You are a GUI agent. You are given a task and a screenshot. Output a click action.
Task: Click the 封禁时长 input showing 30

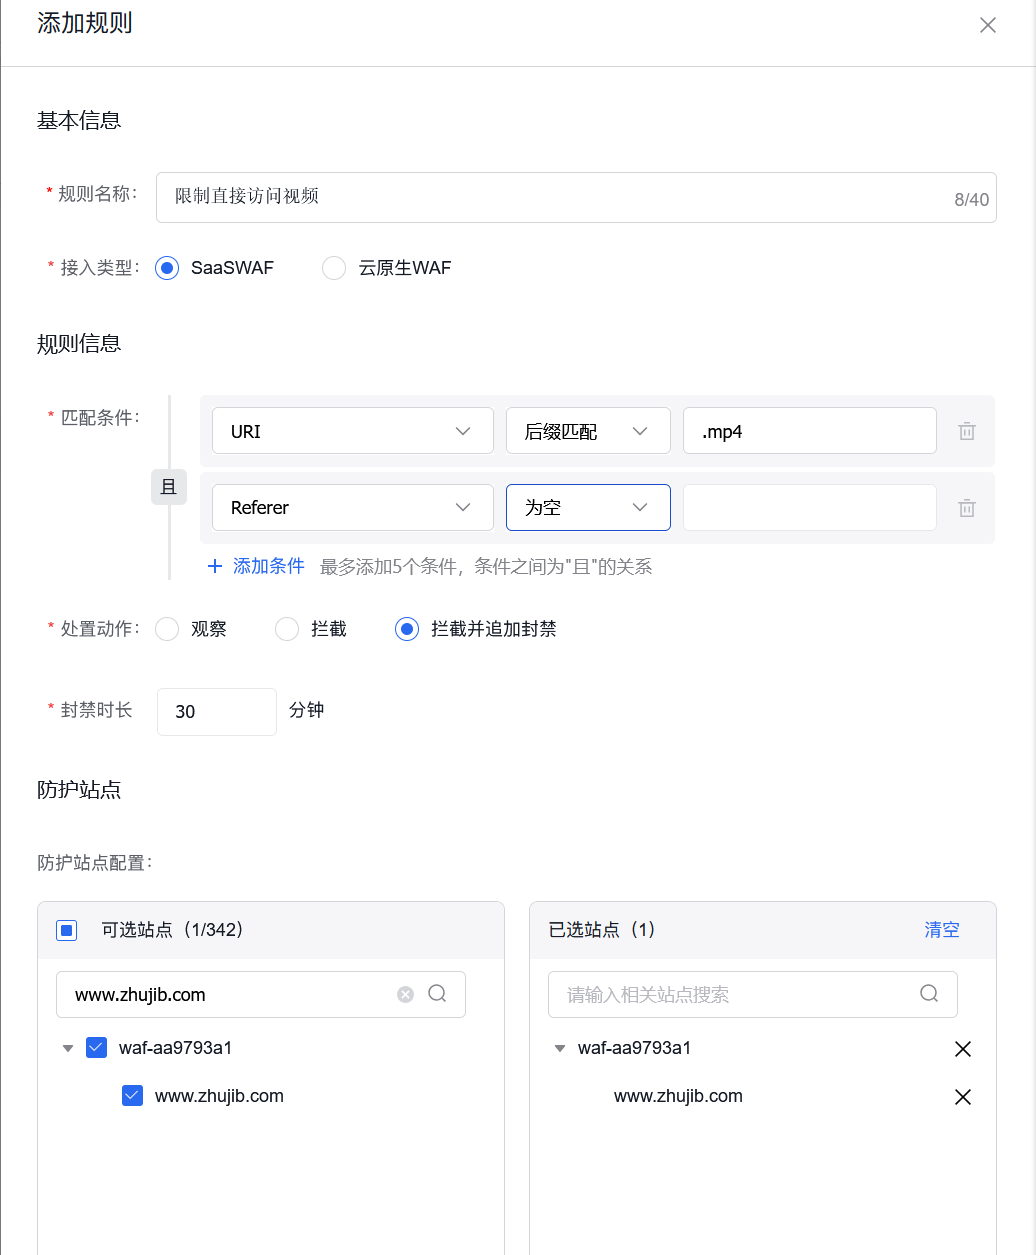[217, 712]
